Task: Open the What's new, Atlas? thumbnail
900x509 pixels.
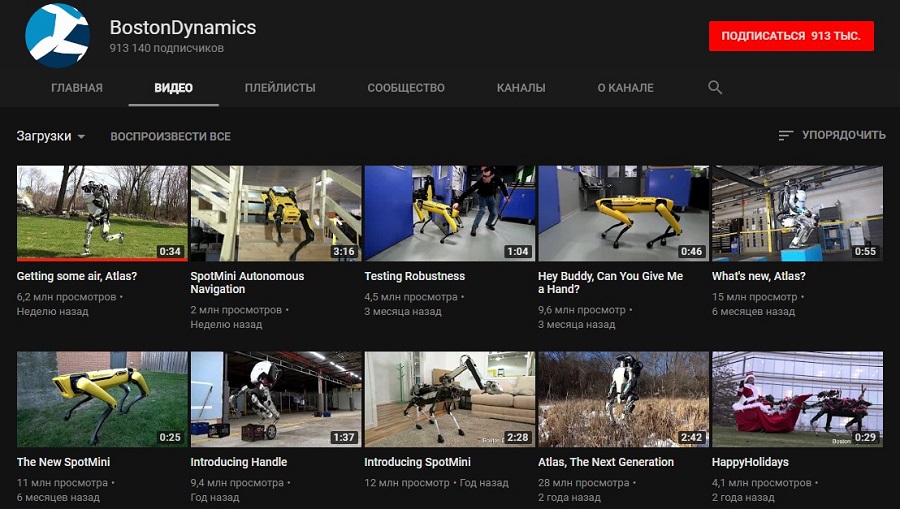Action: click(x=797, y=213)
